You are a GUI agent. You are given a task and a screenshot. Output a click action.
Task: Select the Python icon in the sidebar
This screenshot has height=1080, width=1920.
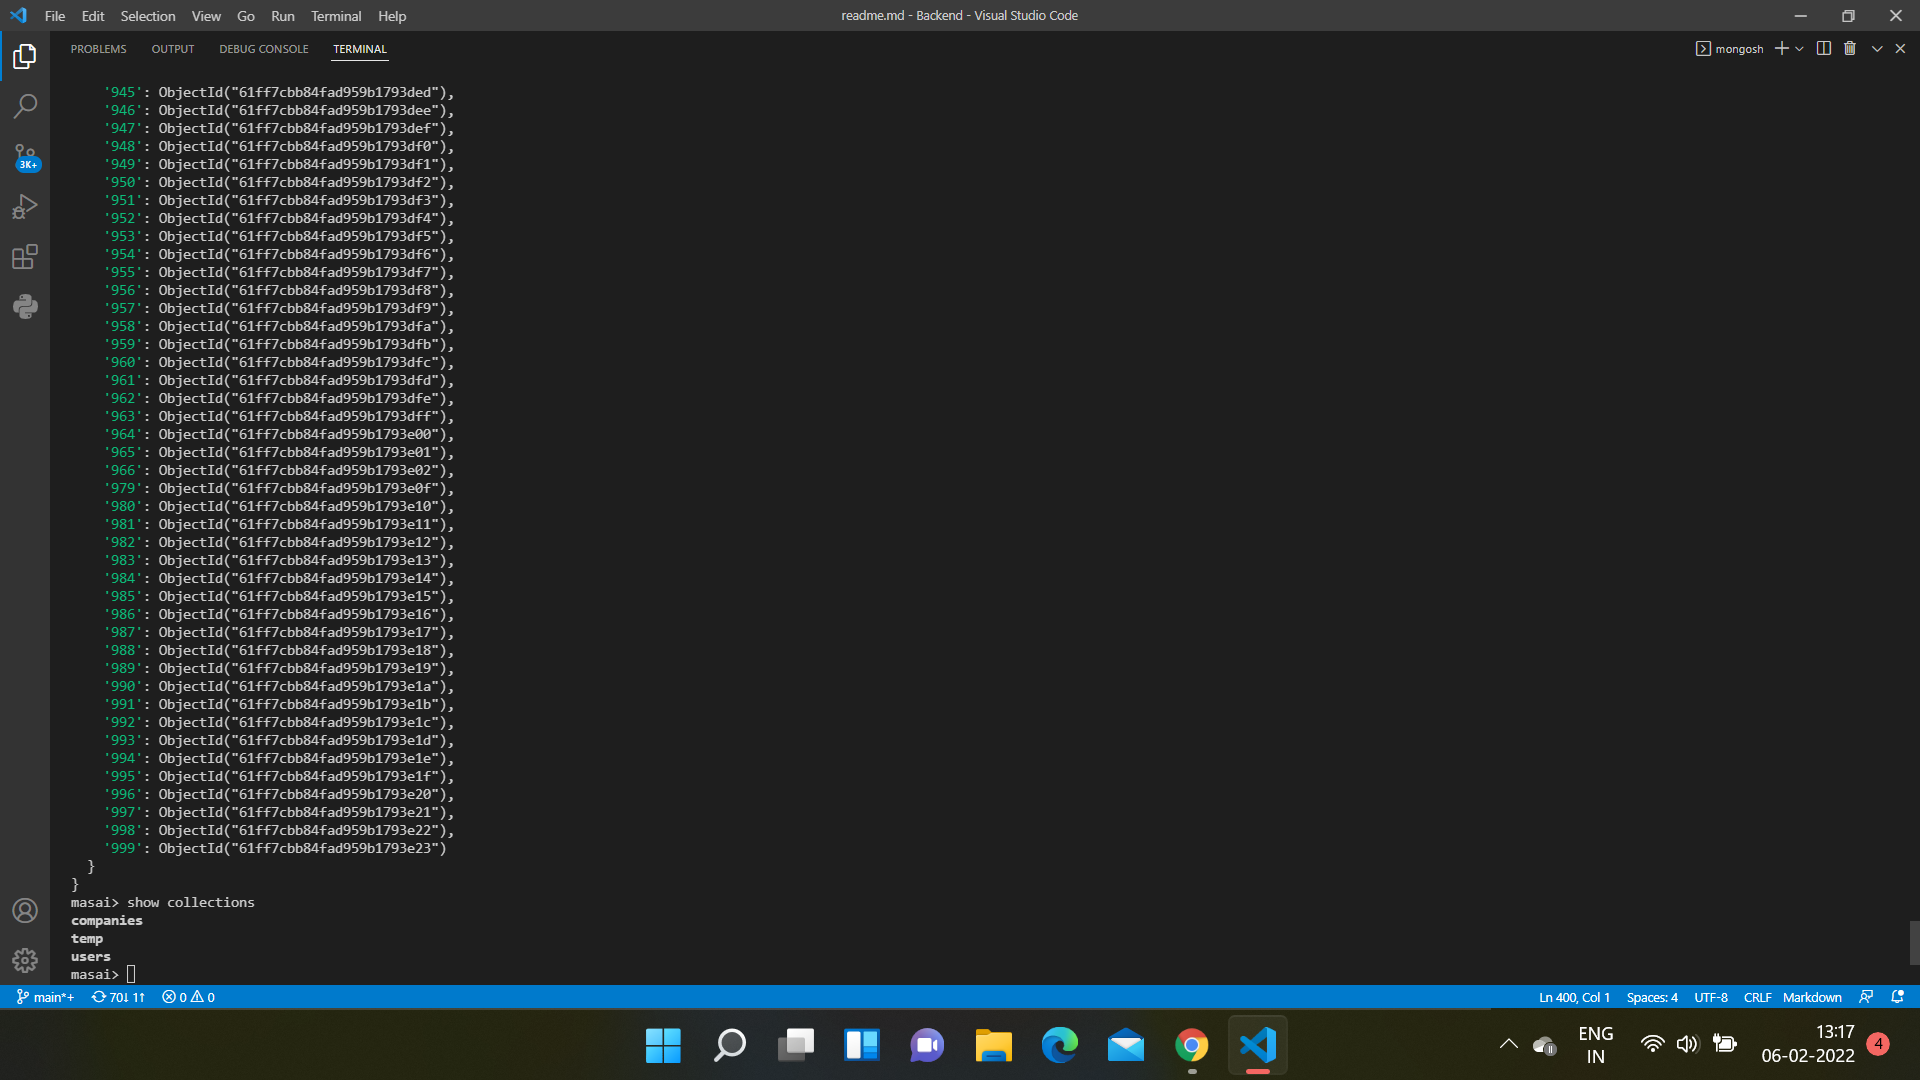24,306
